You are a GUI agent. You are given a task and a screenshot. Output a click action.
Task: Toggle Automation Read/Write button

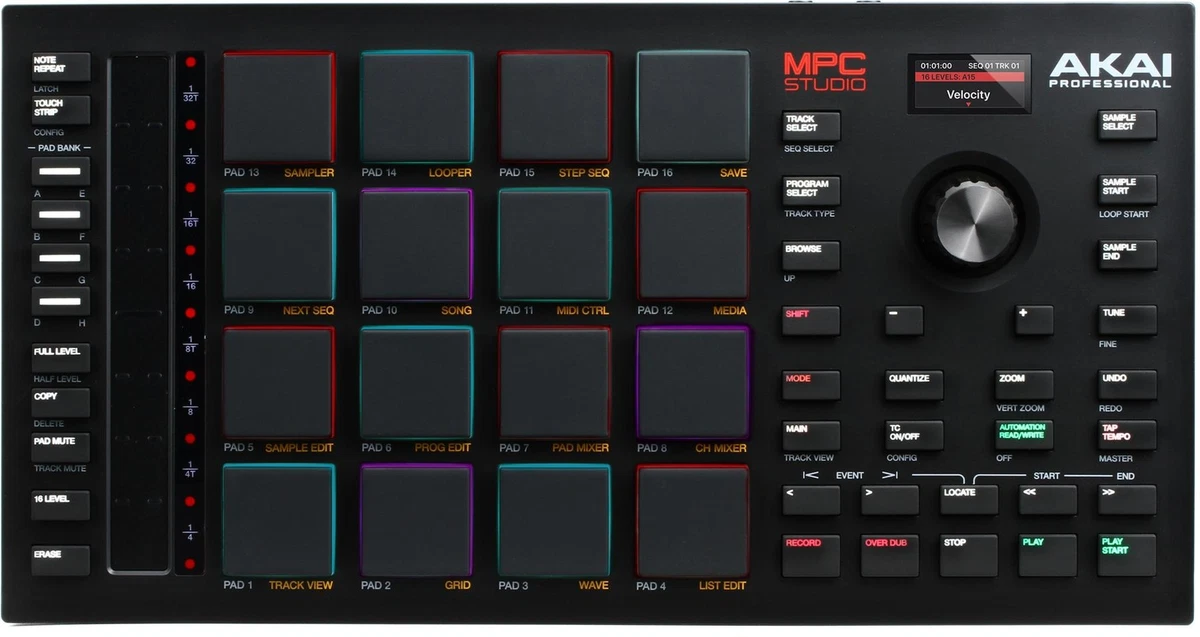pos(1024,435)
